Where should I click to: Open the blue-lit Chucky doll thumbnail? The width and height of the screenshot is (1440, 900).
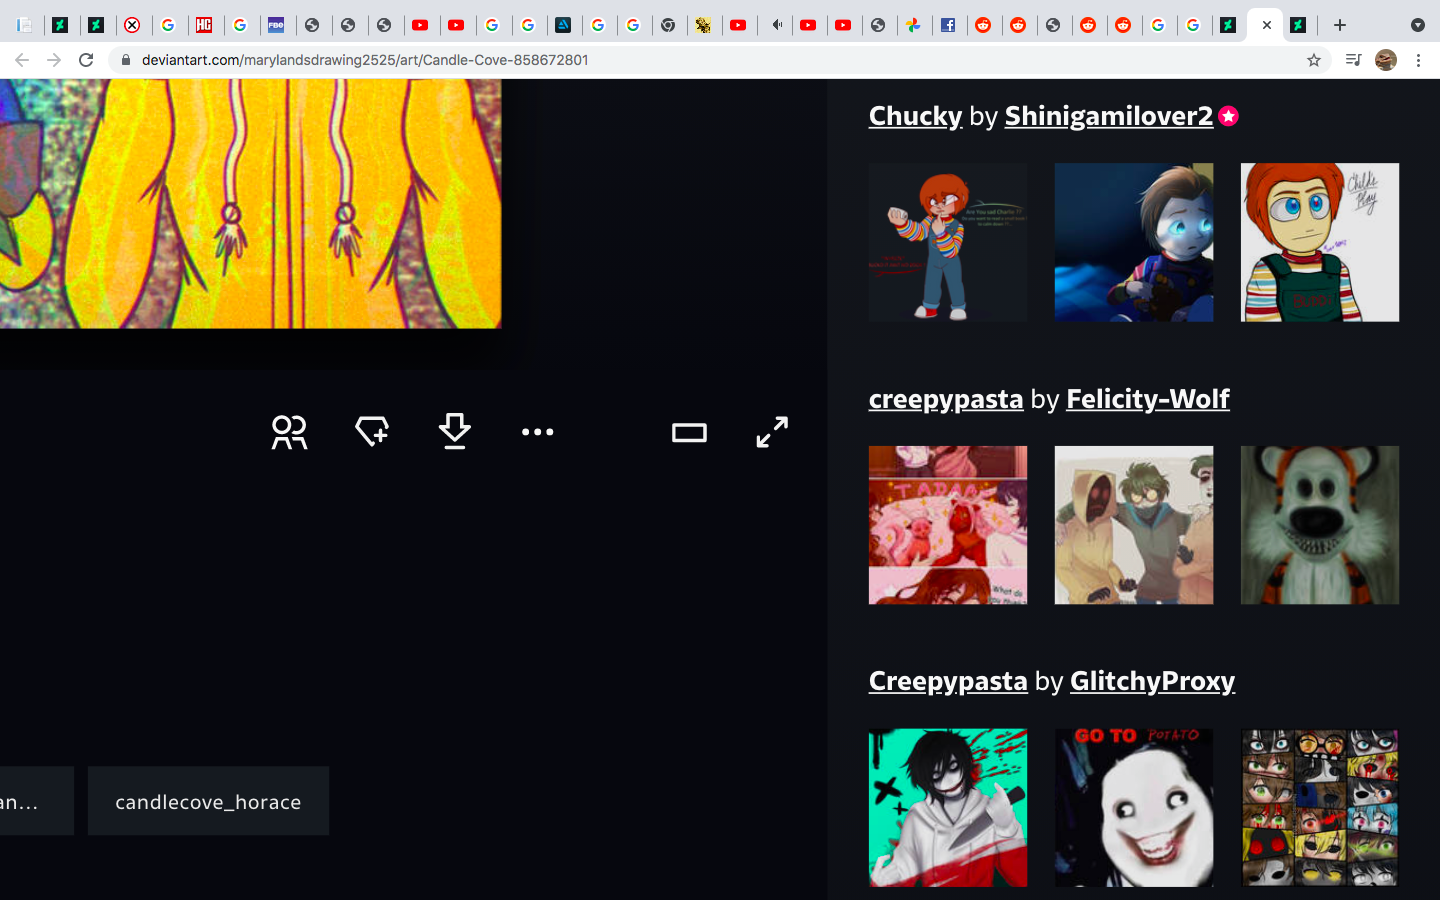(1134, 242)
